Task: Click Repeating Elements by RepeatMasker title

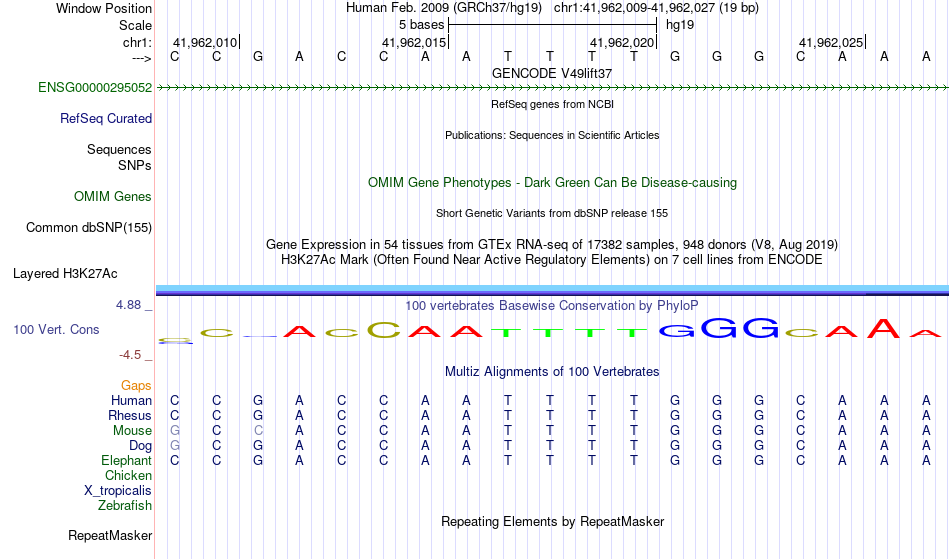Action: coord(553,522)
